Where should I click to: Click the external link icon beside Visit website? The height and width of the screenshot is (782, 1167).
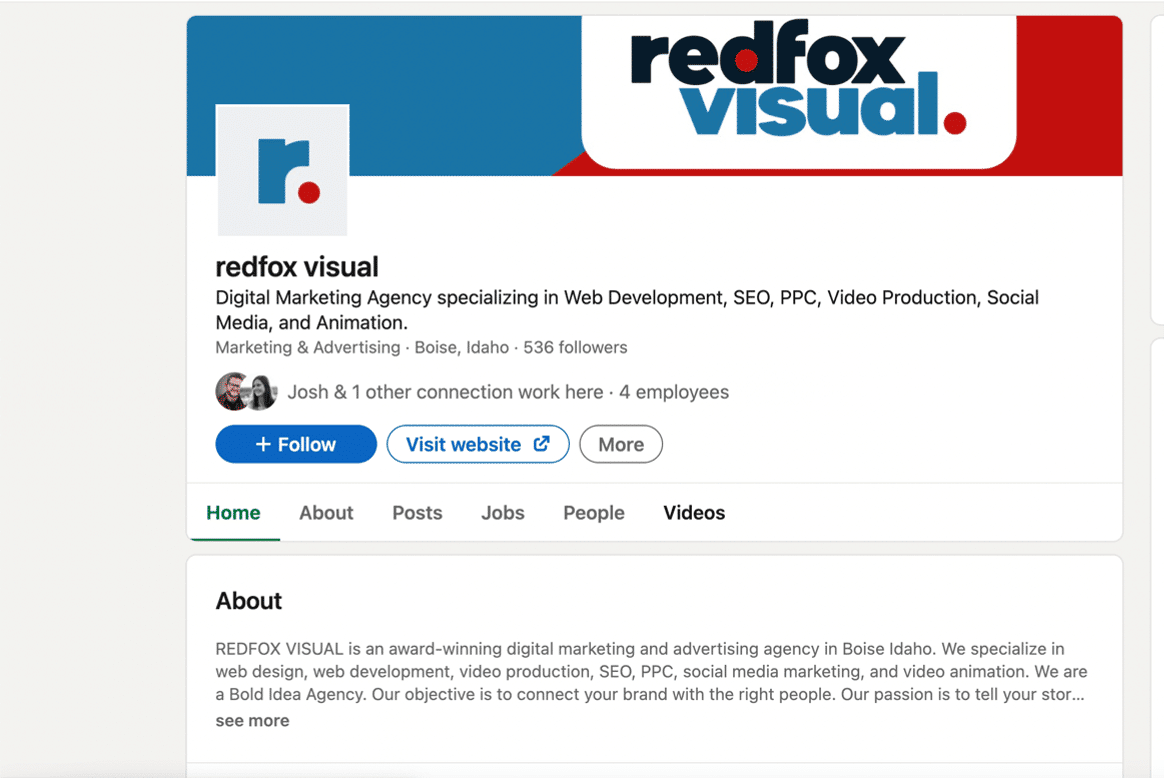point(541,444)
